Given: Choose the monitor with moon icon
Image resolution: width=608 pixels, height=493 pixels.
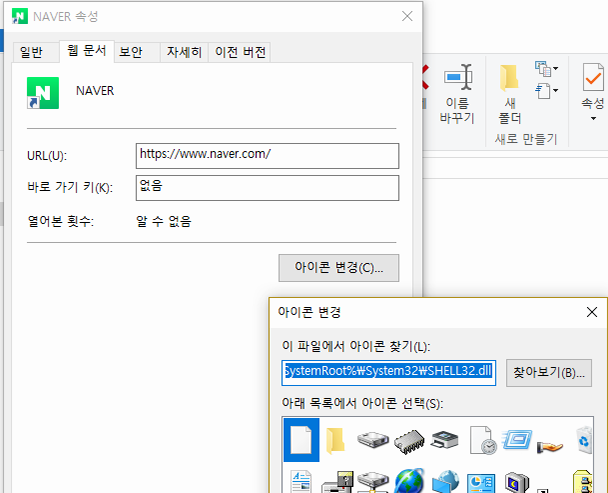Looking at the screenshot, I should click(517, 483).
